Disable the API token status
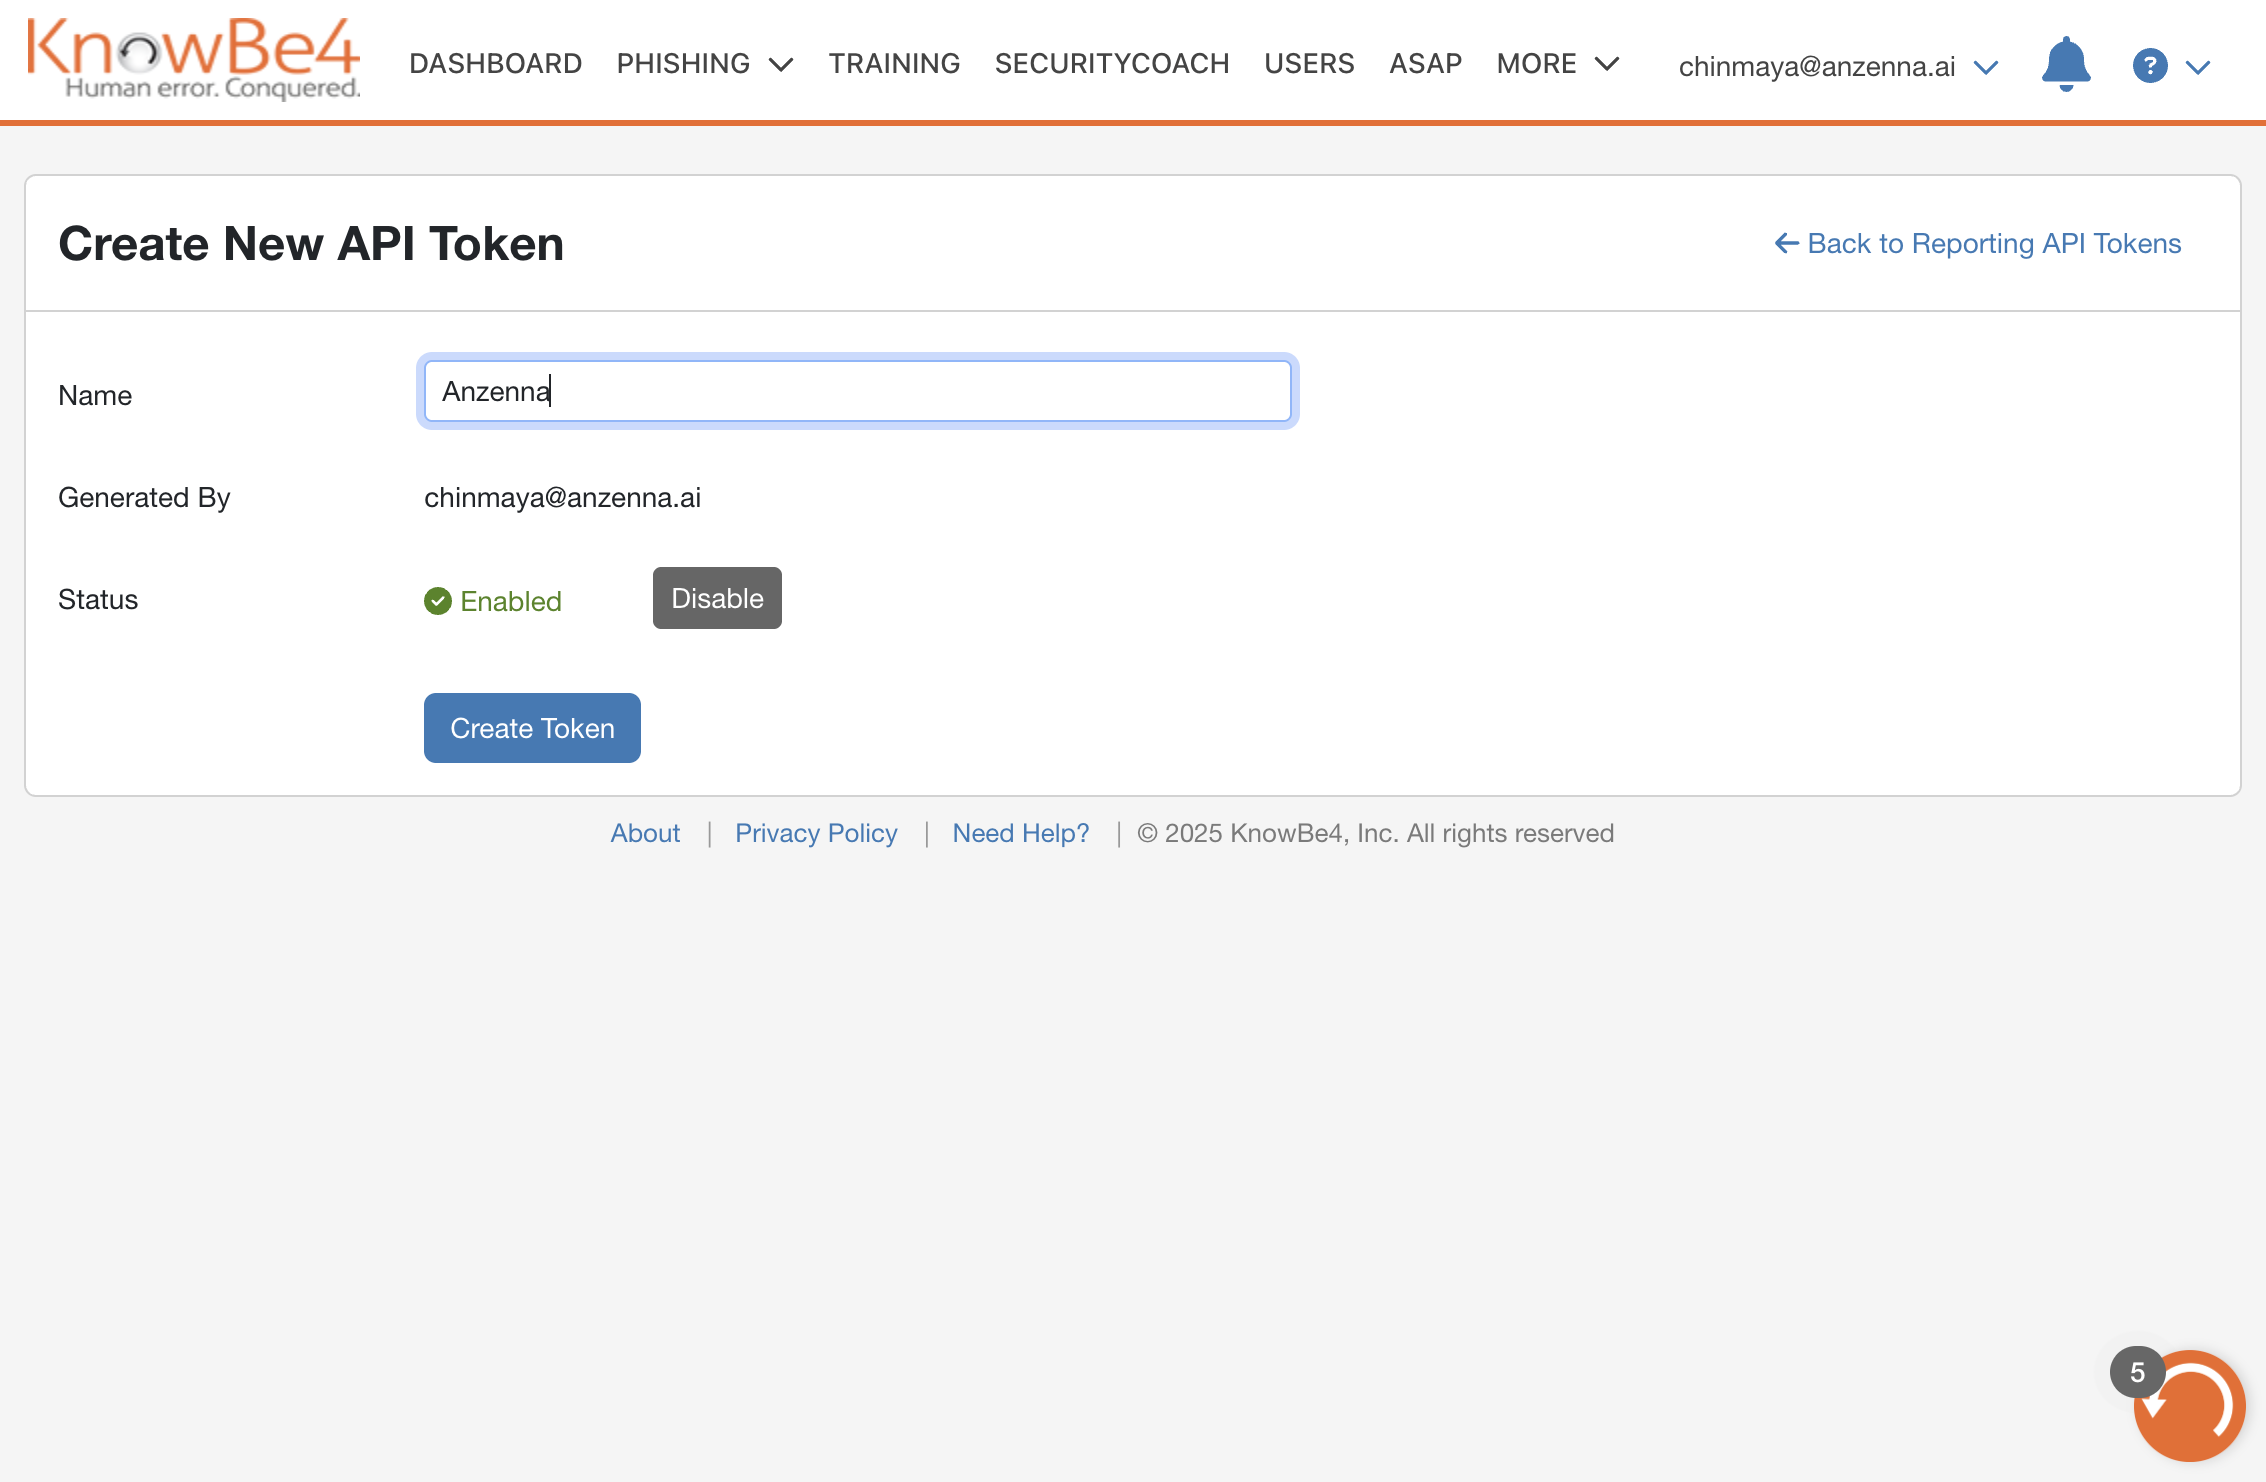This screenshot has height=1482, width=2266. pyautogui.click(x=717, y=598)
